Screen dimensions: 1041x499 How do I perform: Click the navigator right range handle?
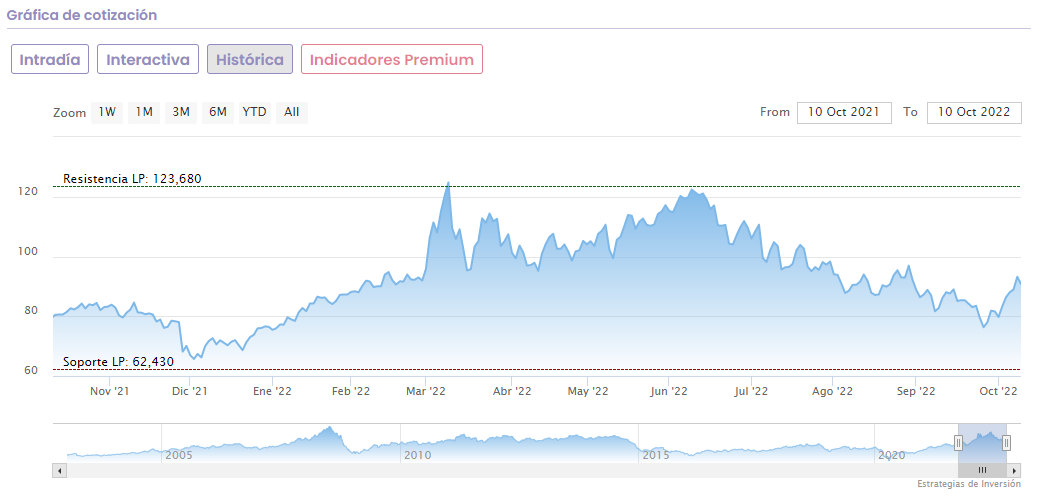tap(1006, 443)
